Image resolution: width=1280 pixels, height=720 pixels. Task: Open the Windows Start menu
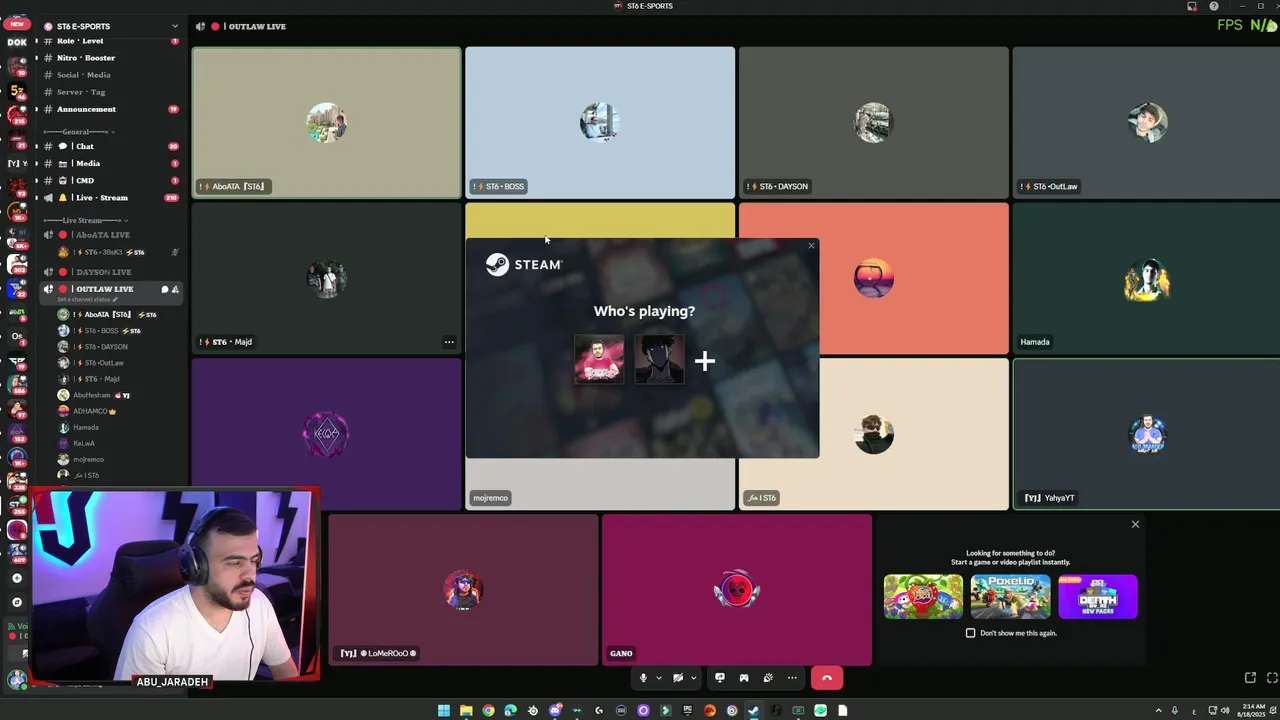[444, 711]
